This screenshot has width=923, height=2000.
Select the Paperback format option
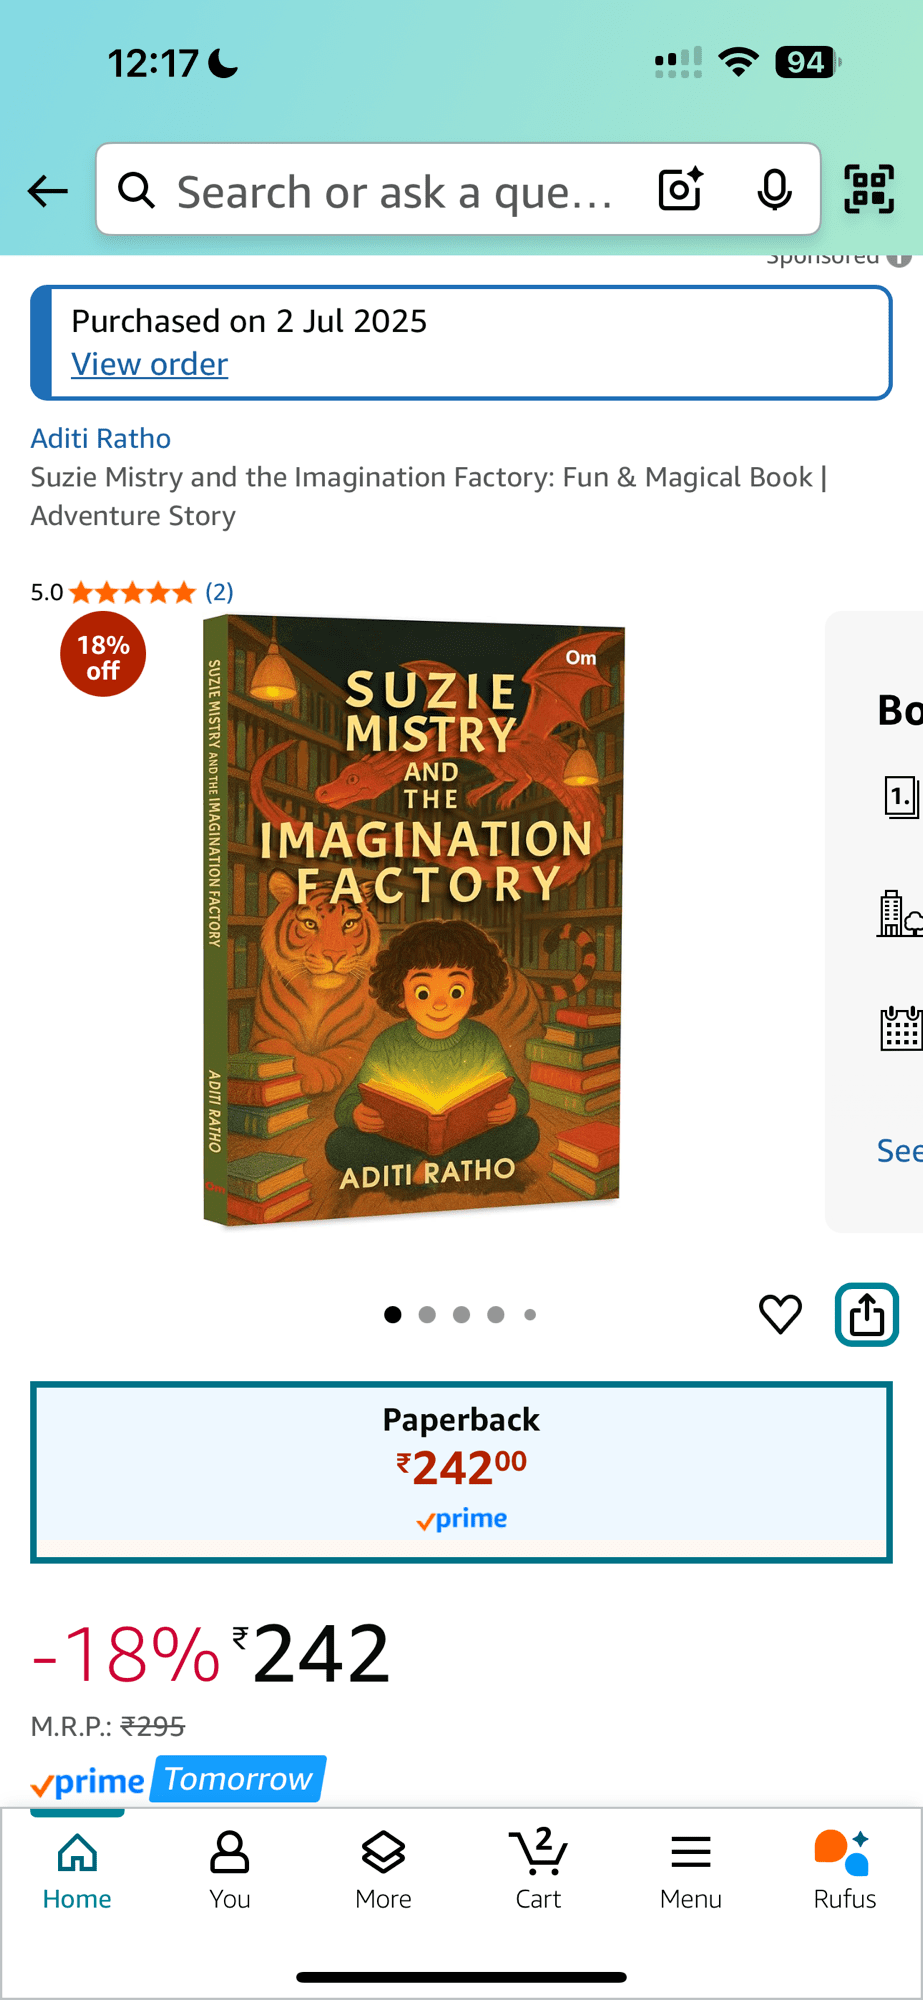(461, 1471)
